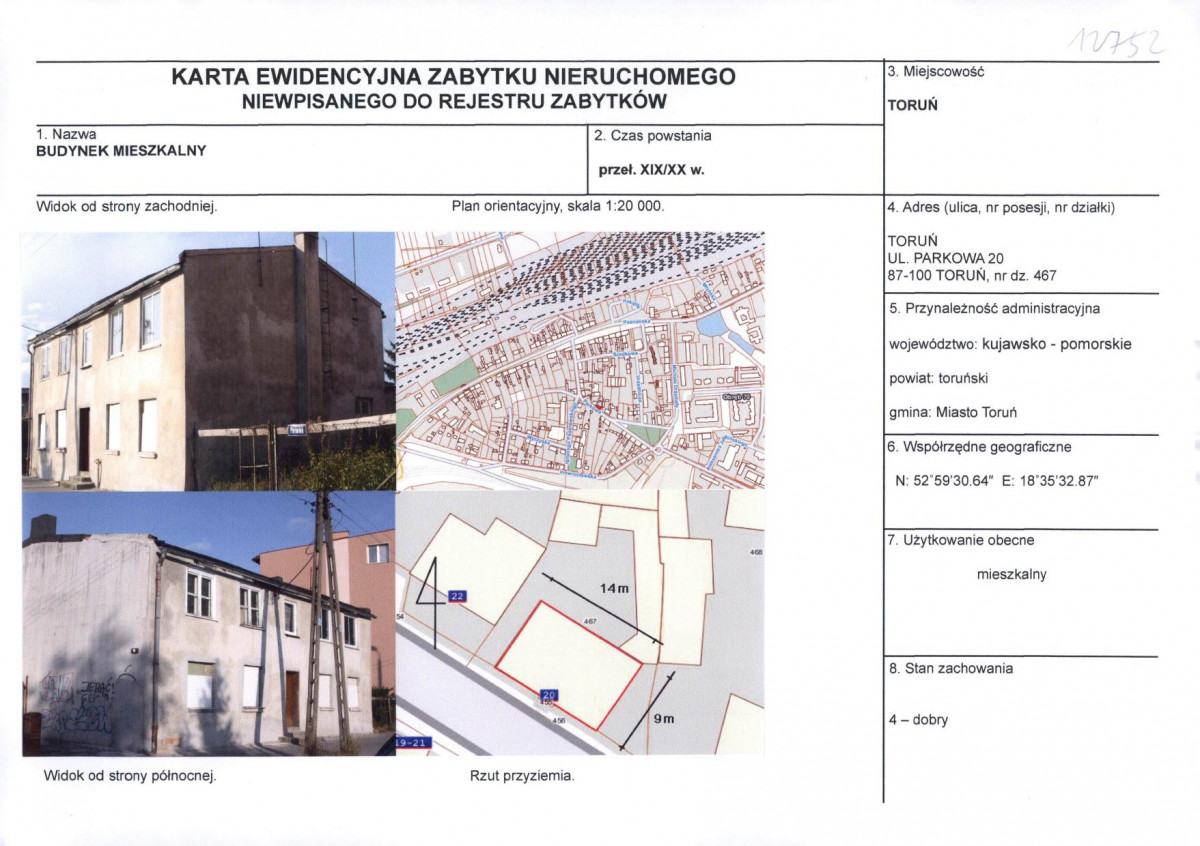Click the orientation map at 1:20 000 scale
The height and width of the screenshot is (846, 1200).
[580, 361]
